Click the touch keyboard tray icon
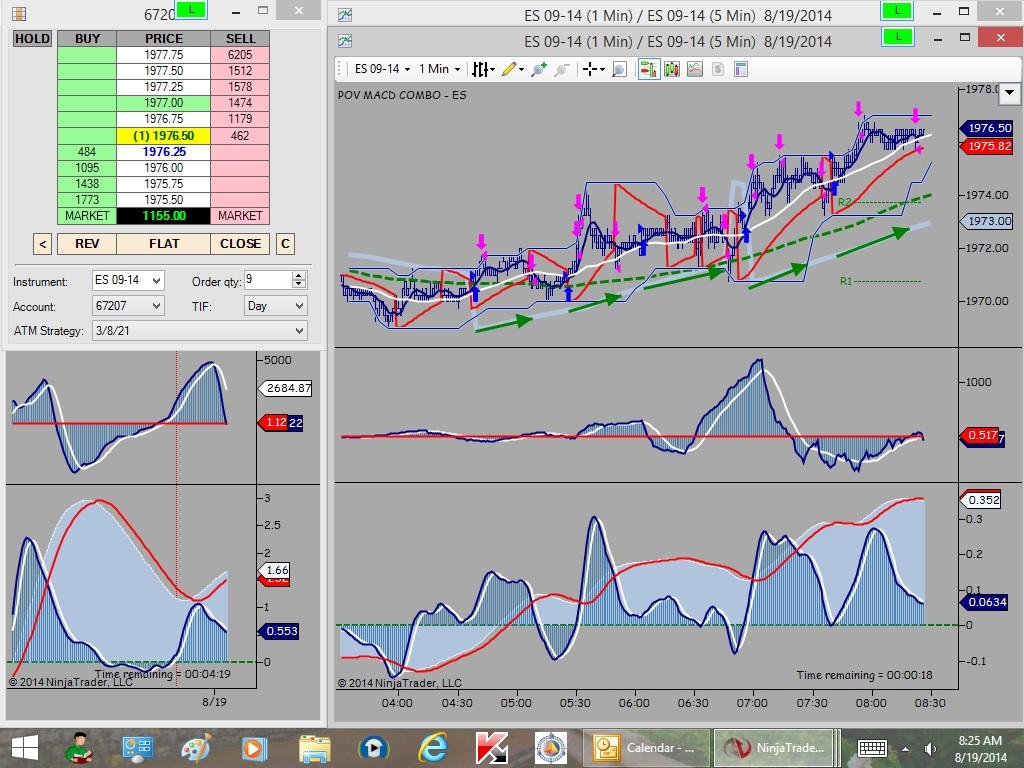The image size is (1024, 768). (872, 748)
